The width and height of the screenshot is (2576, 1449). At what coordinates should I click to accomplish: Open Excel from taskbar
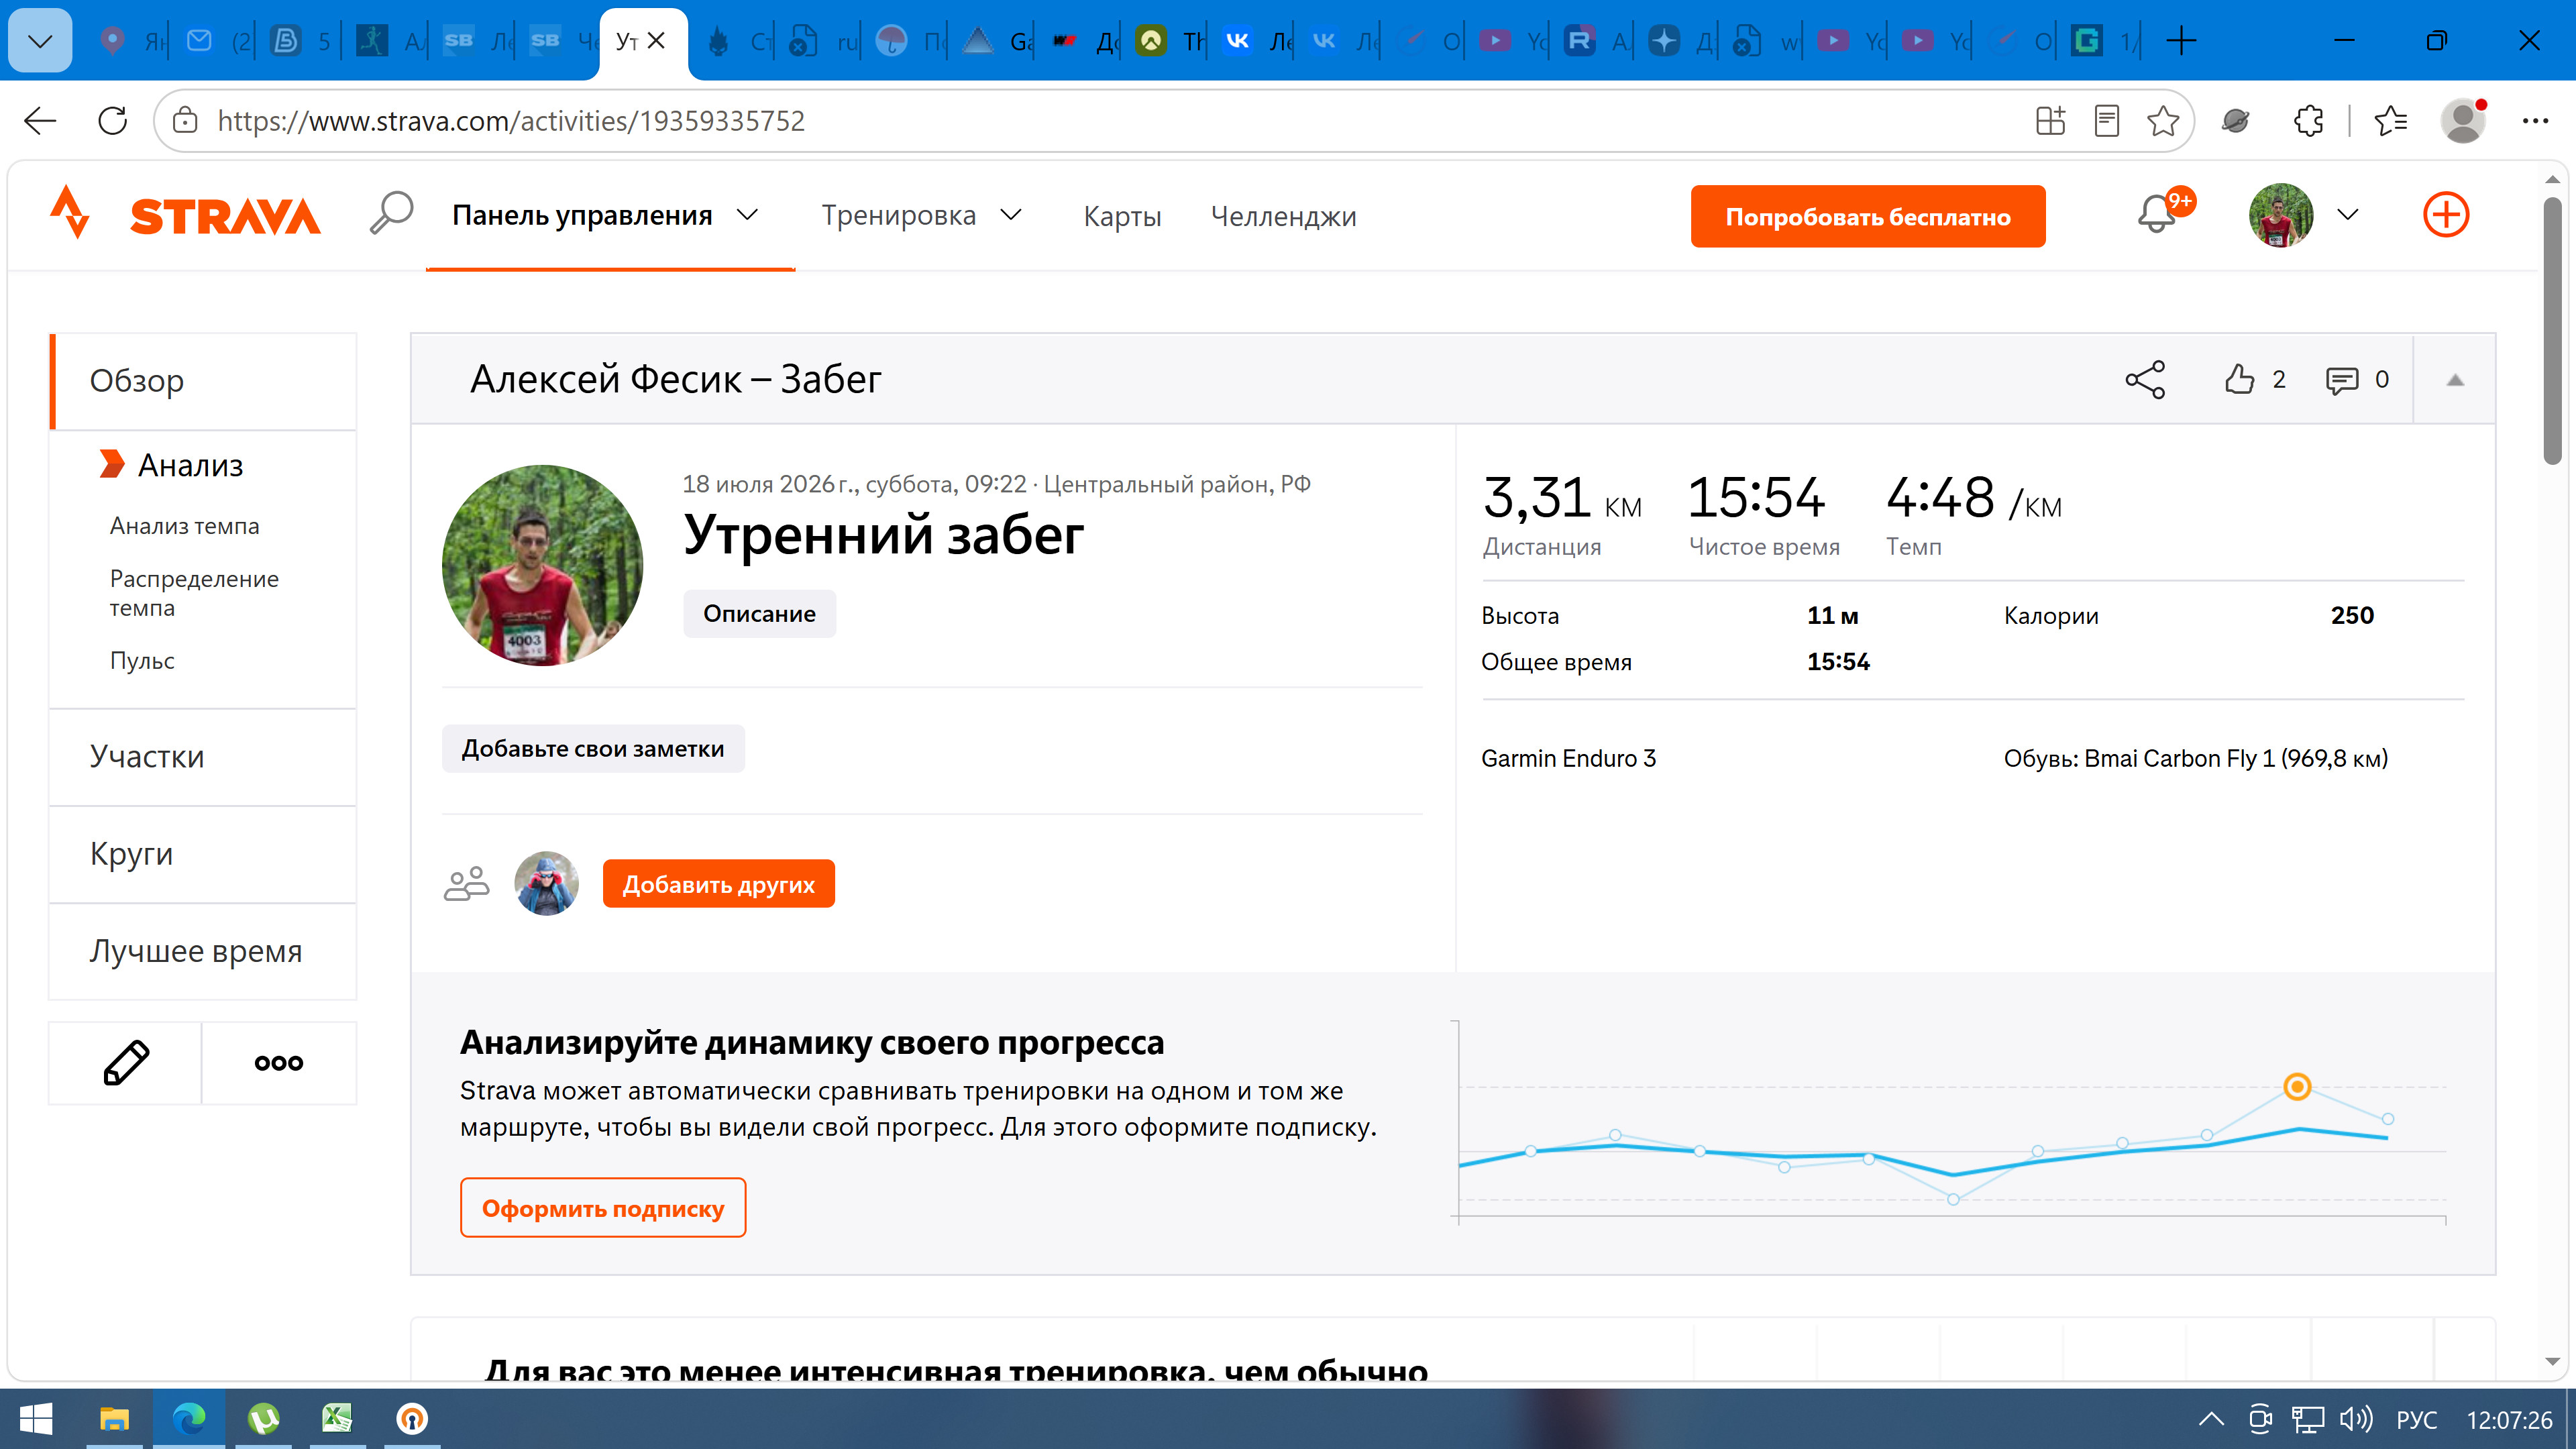(337, 1419)
